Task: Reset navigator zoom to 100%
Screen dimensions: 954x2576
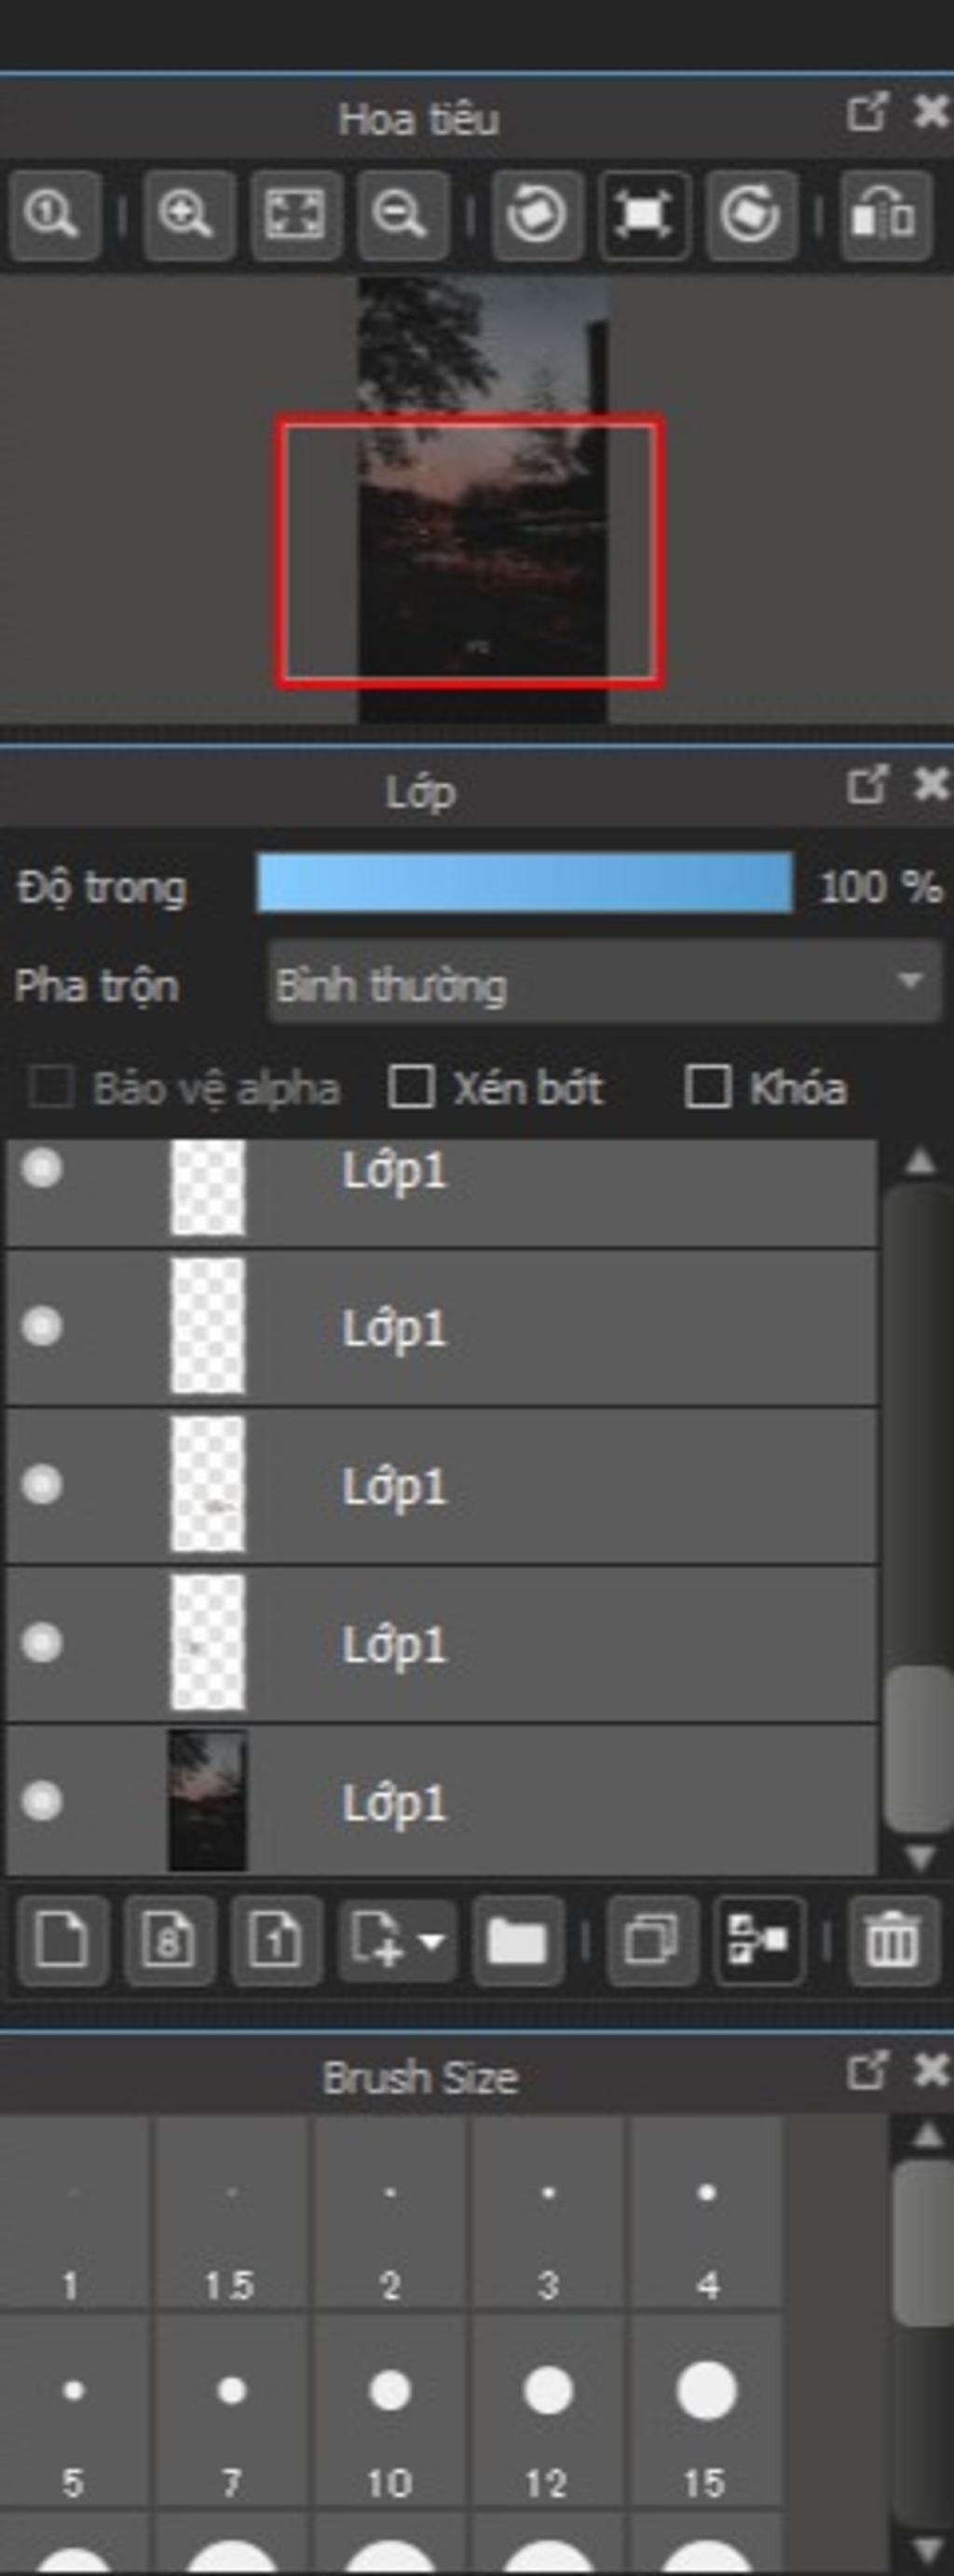Action: (54, 215)
